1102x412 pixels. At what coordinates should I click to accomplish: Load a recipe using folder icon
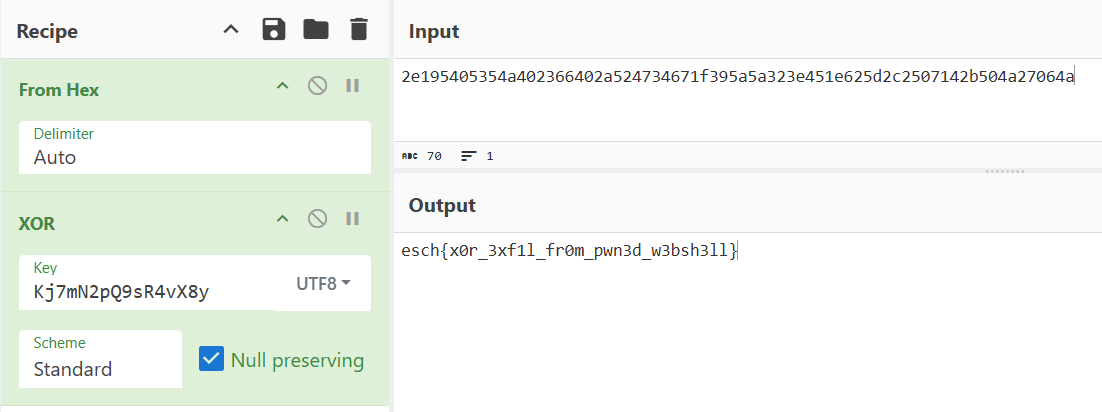(316, 30)
